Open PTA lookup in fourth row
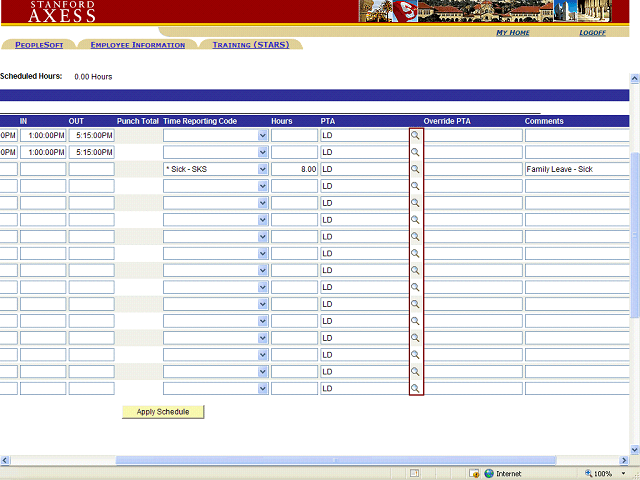Image resolution: width=640 pixels, height=480 pixels. 415,186
